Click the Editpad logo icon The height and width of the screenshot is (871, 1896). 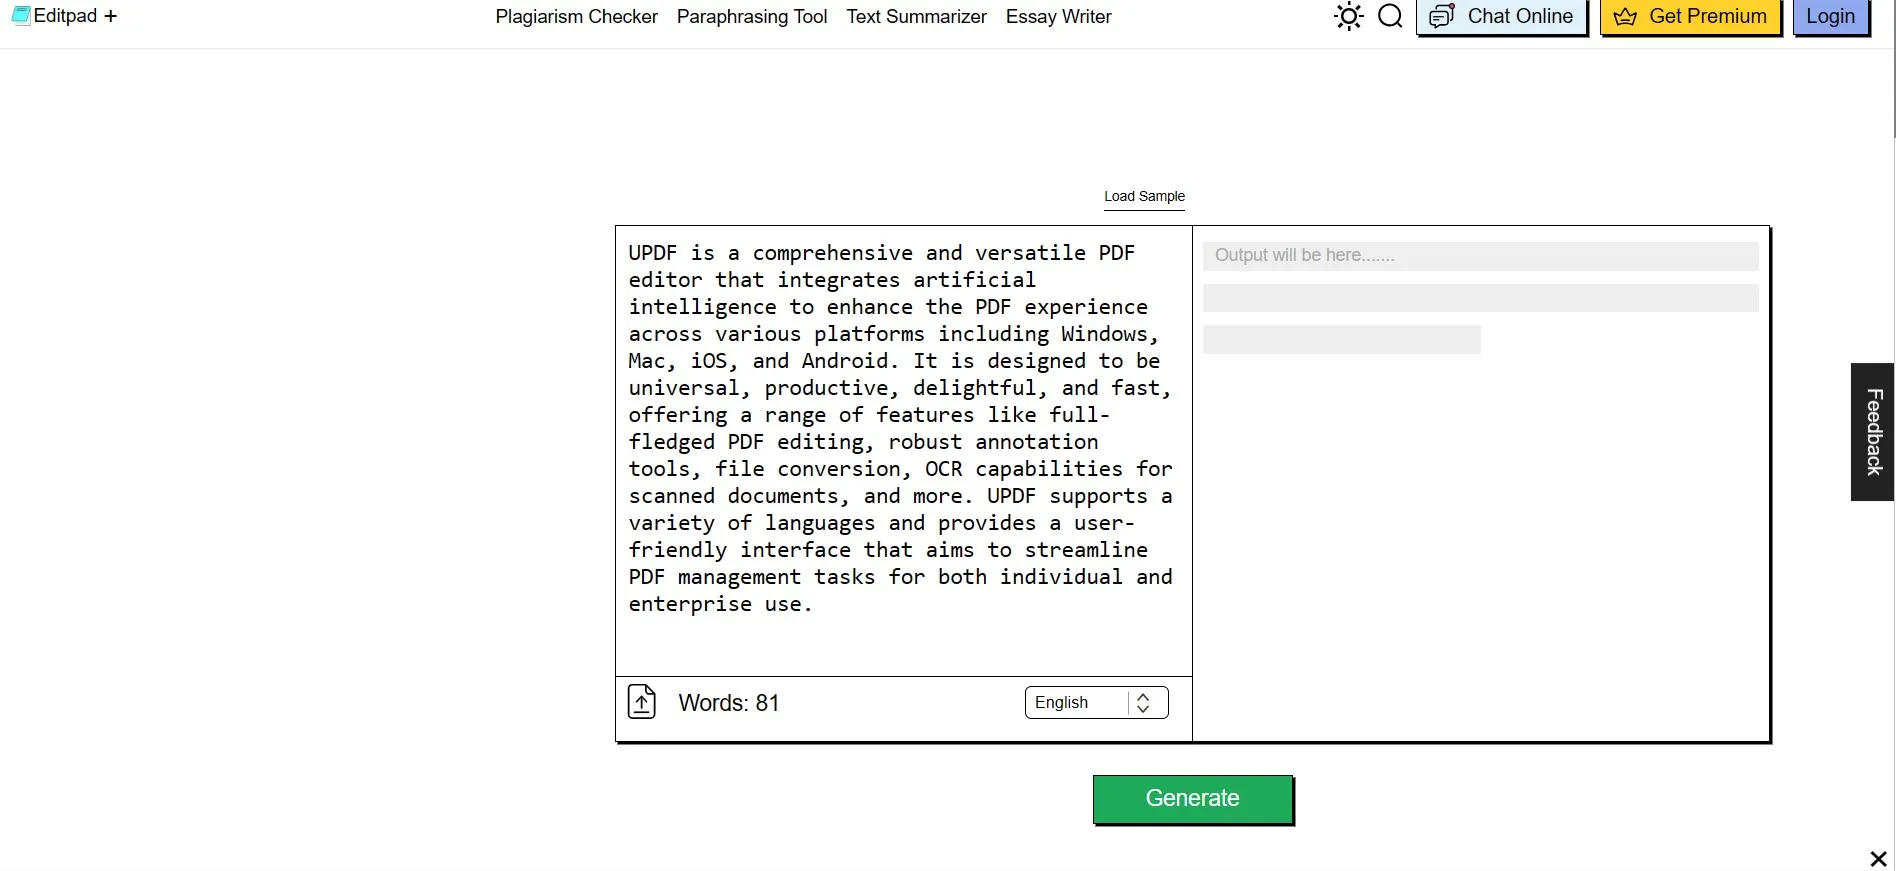(21, 16)
